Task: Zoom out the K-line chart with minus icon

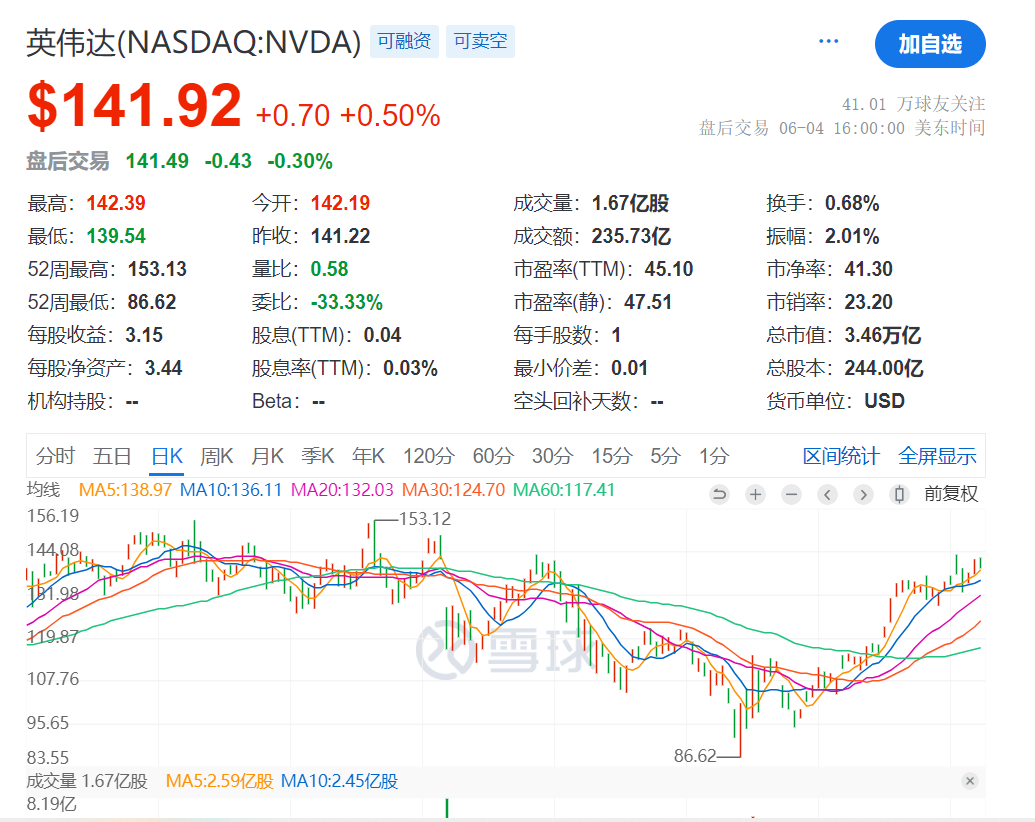Action: click(791, 494)
